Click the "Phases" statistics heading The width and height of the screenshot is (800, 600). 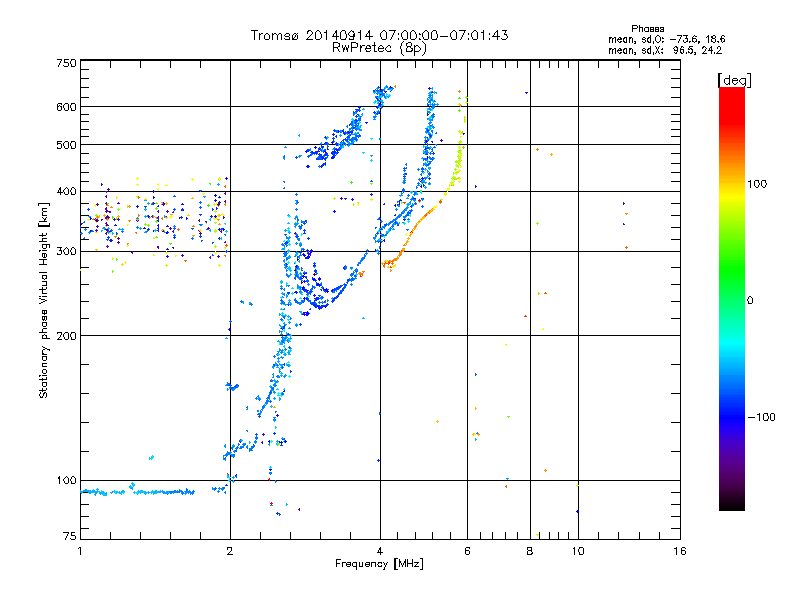(647, 29)
